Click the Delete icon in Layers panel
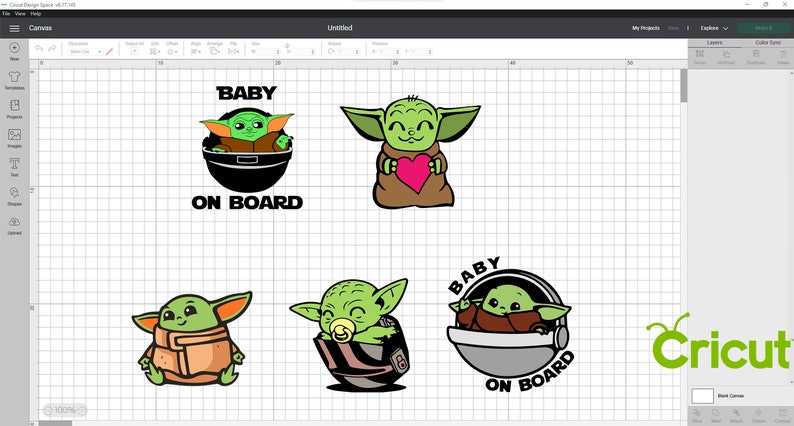This screenshot has width=794, height=426. (x=783, y=56)
